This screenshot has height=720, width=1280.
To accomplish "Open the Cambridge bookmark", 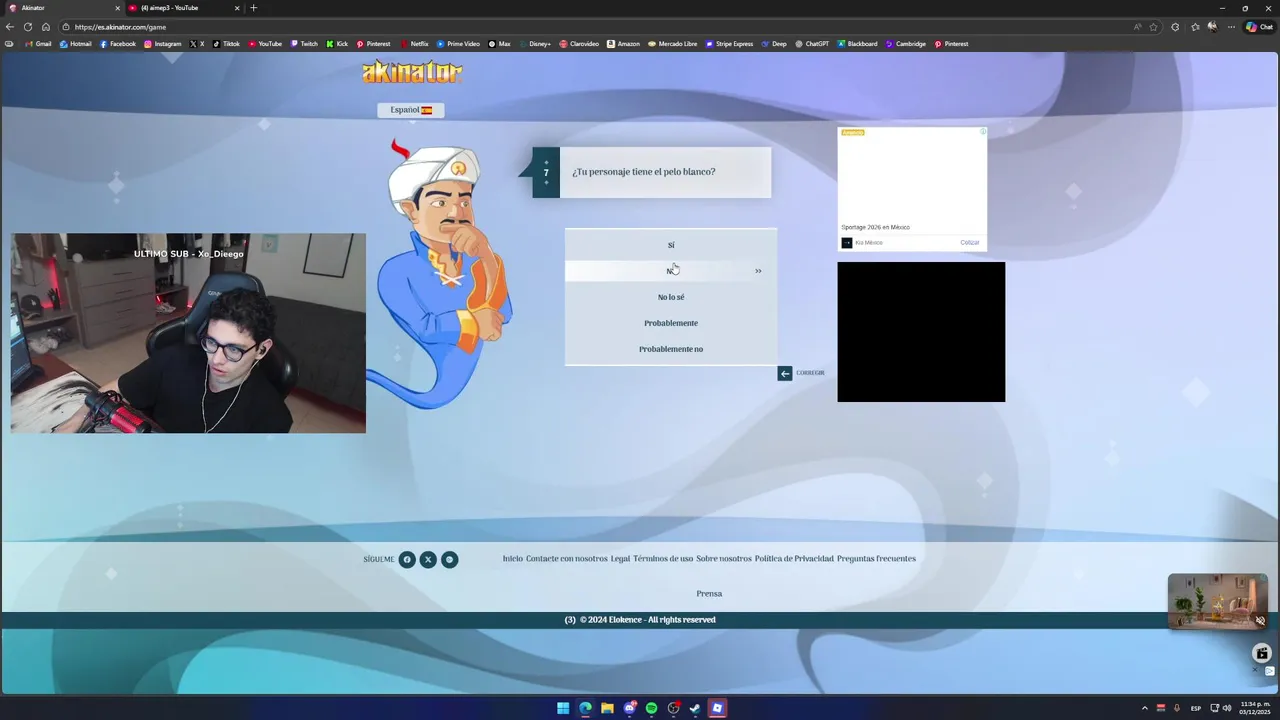I will 905,44.
